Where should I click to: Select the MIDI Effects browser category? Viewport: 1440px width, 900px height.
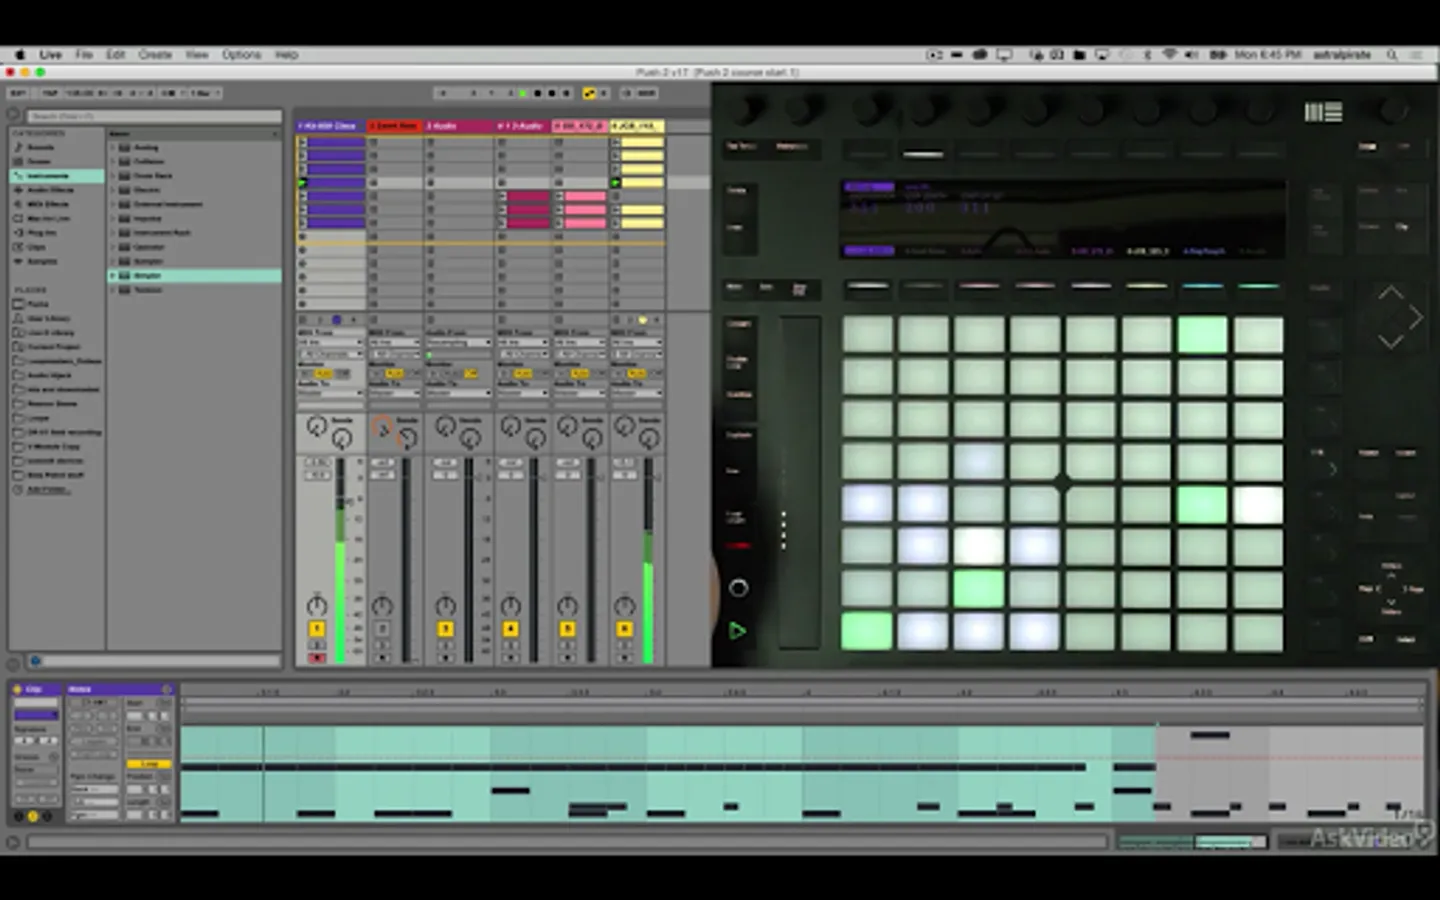click(x=49, y=204)
